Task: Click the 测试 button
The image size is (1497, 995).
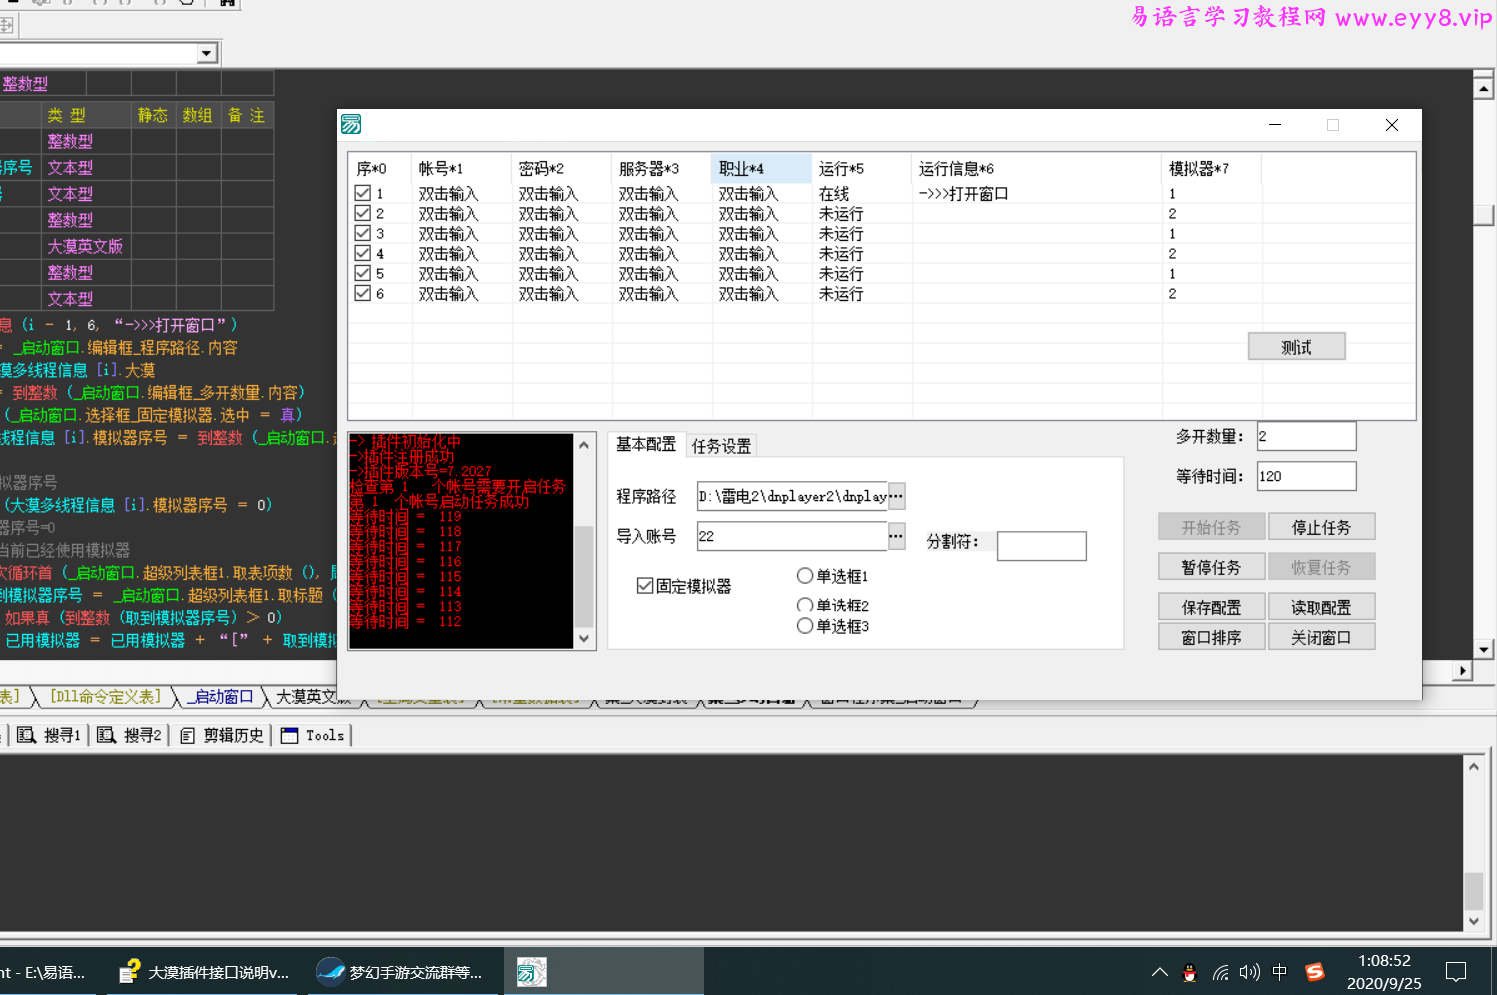Action: coord(1296,347)
